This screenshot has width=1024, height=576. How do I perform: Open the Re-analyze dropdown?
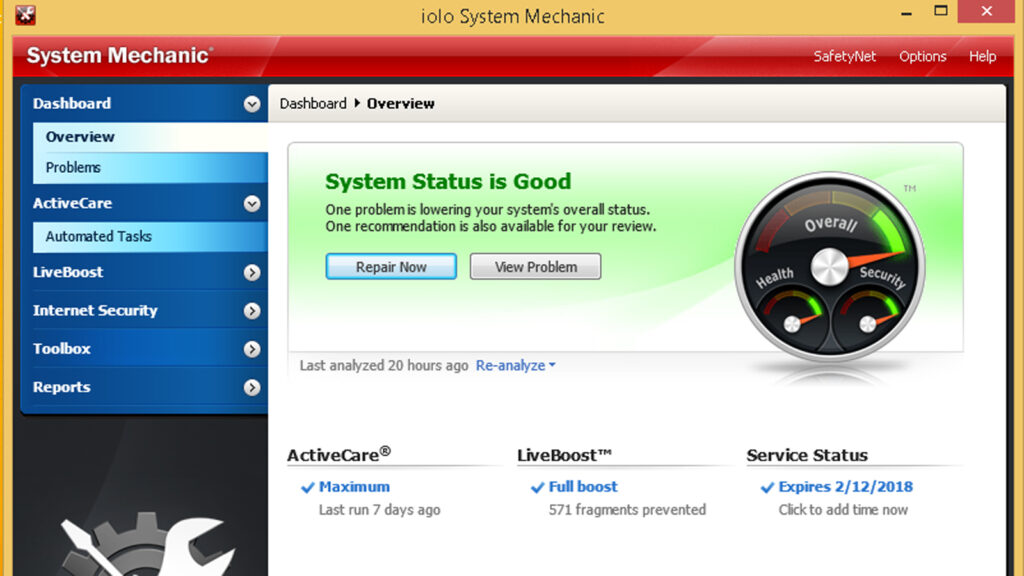[x=515, y=366]
